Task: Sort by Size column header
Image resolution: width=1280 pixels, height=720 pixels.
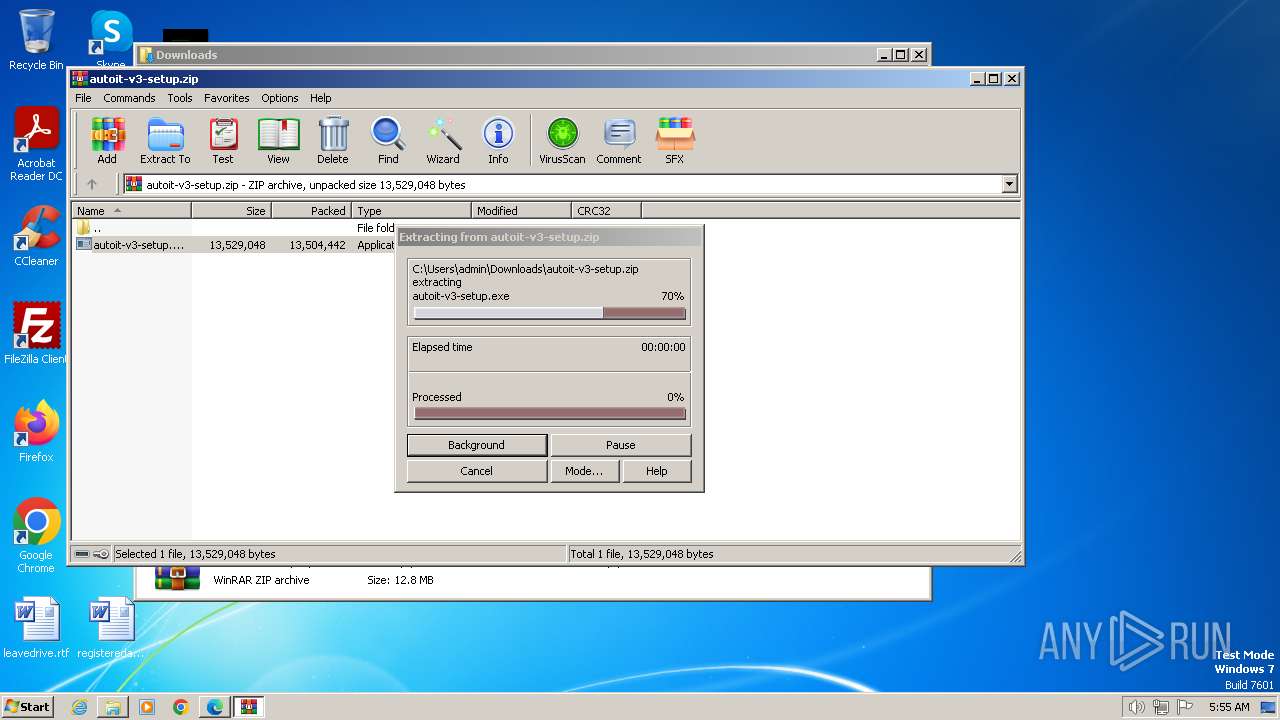Action: coord(231,211)
